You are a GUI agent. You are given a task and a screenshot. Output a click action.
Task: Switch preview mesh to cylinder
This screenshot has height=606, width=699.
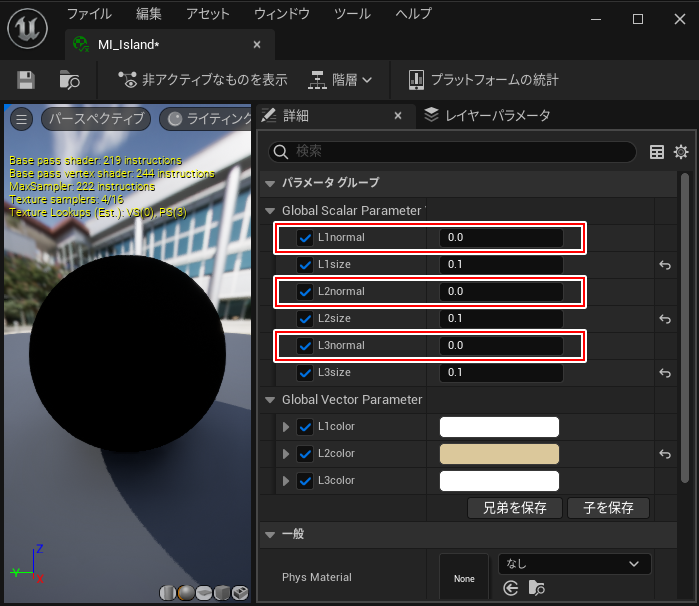pos(168,593)
